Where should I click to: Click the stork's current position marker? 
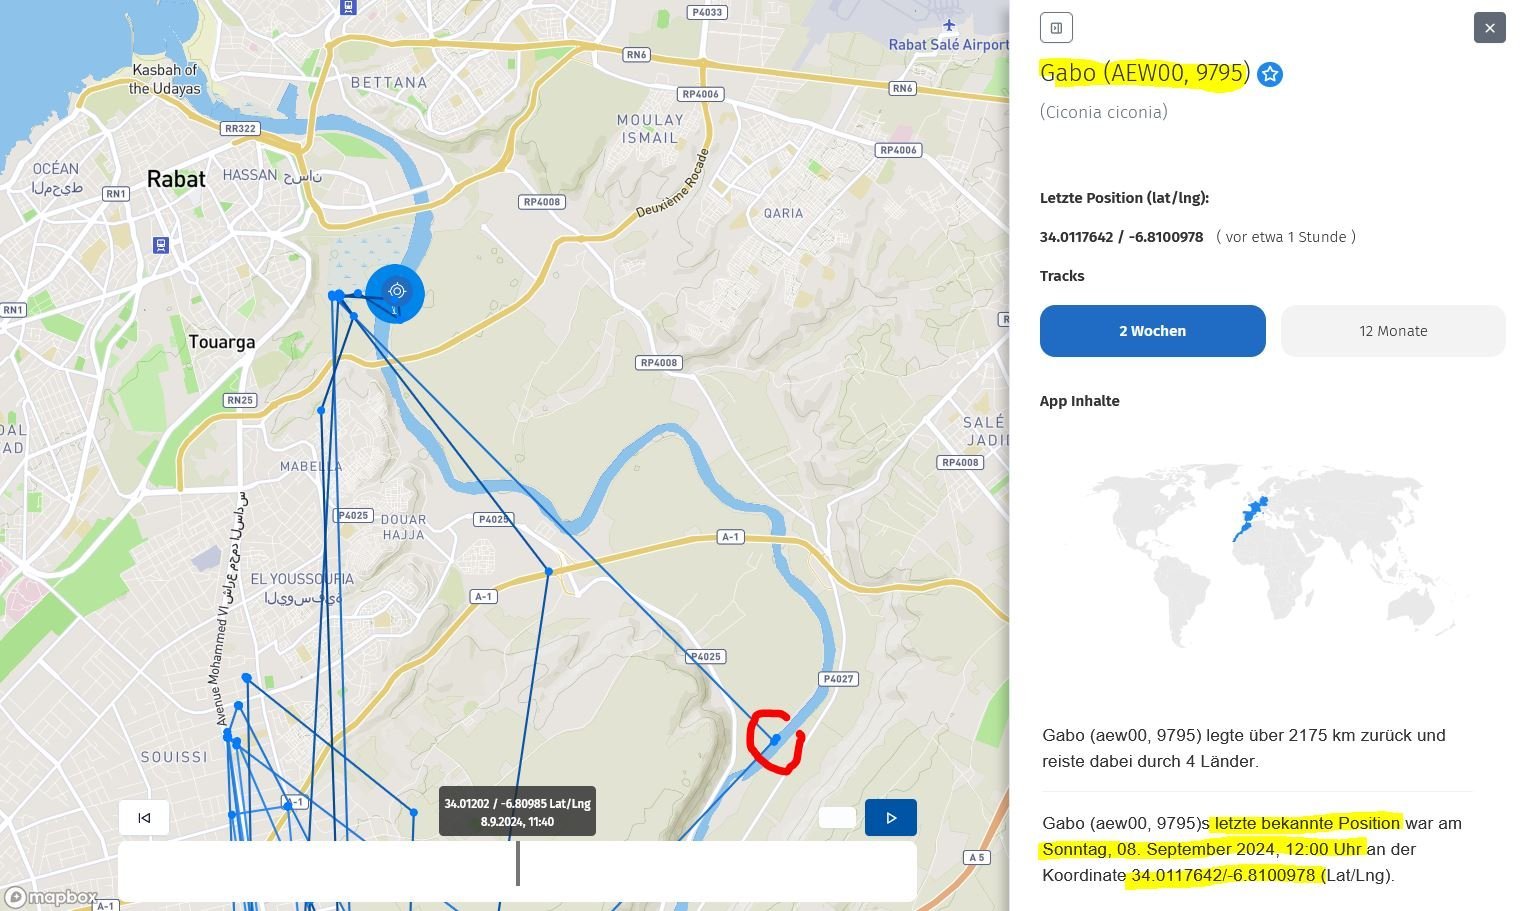(396, 293)
